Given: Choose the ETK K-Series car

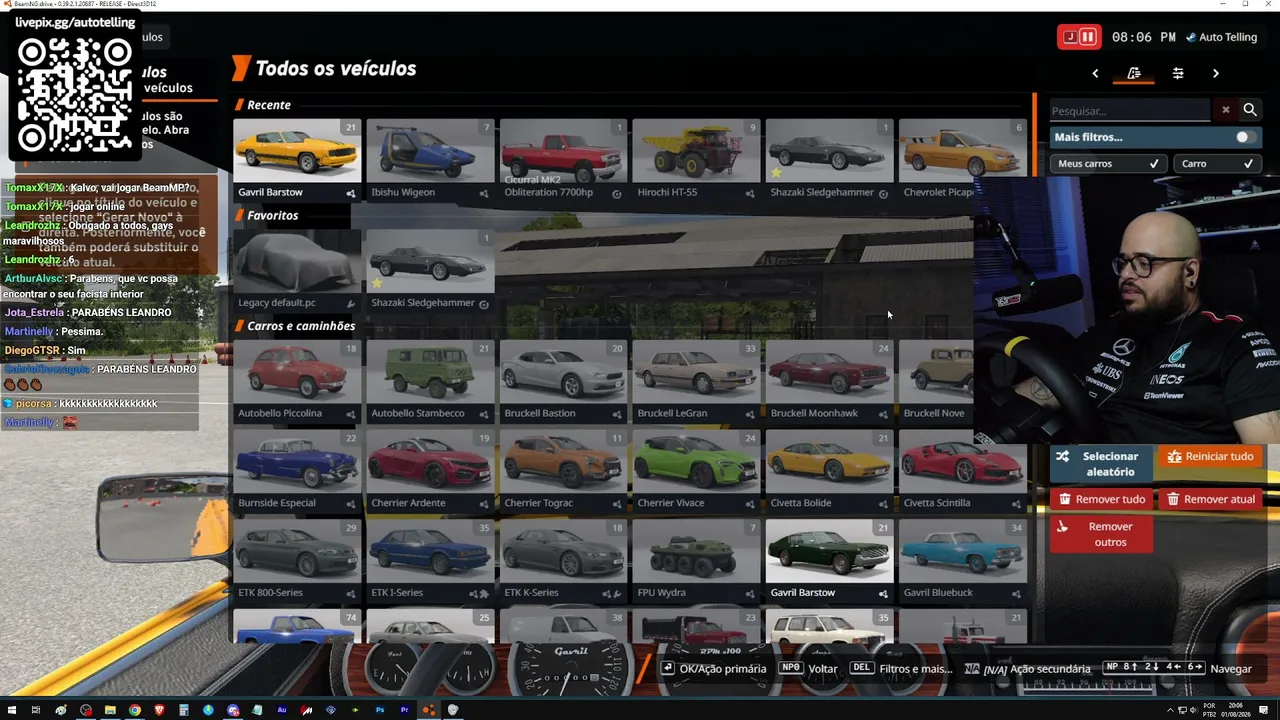Looking at the screenshot, I should (563, 561).
